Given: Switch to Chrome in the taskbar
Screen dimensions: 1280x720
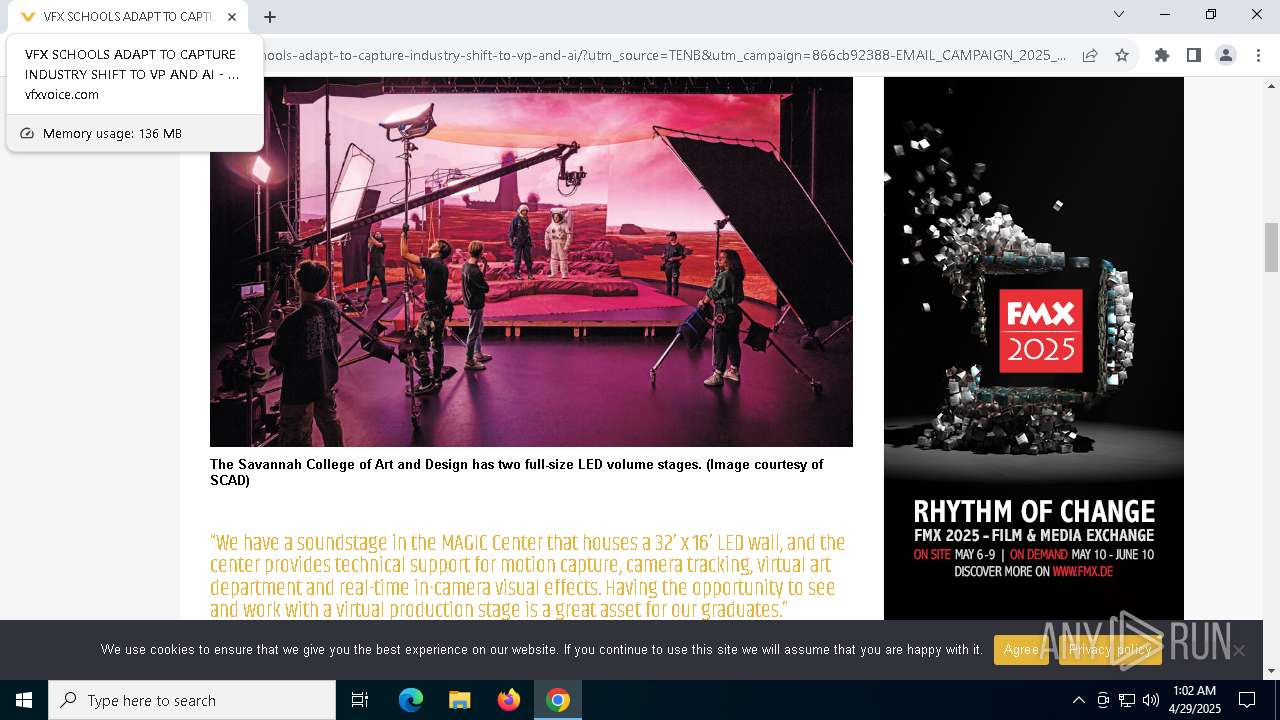Looking at the screenshot, I should 558,700.
